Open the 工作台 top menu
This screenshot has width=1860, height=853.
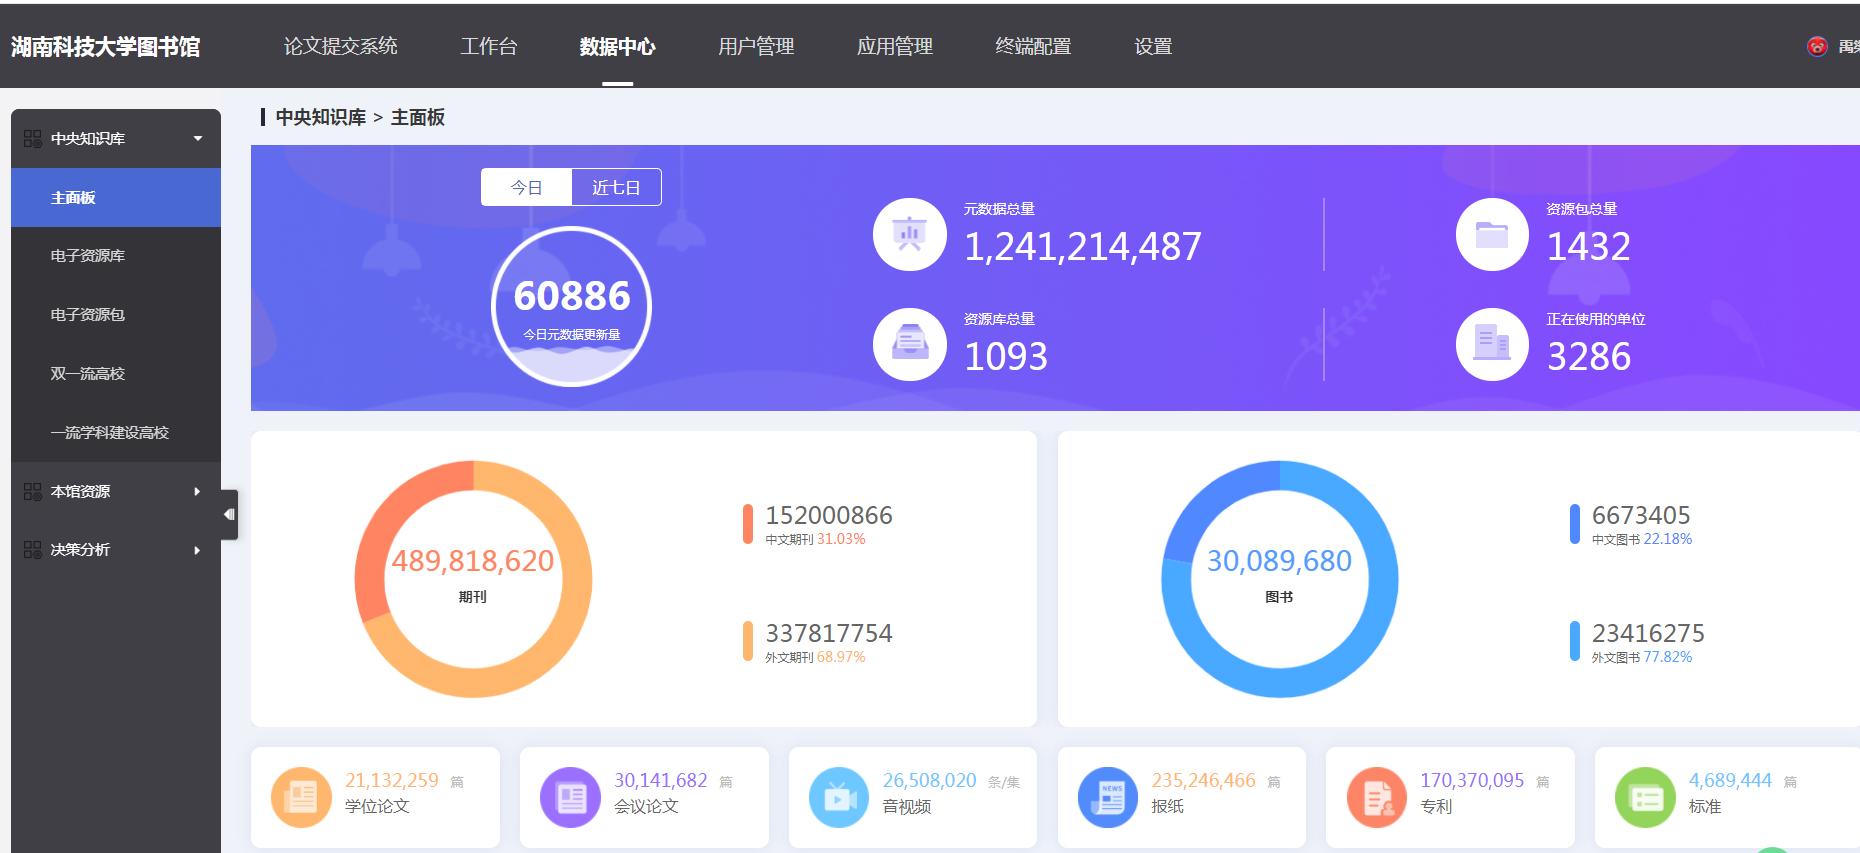click(x=489, y=46)
